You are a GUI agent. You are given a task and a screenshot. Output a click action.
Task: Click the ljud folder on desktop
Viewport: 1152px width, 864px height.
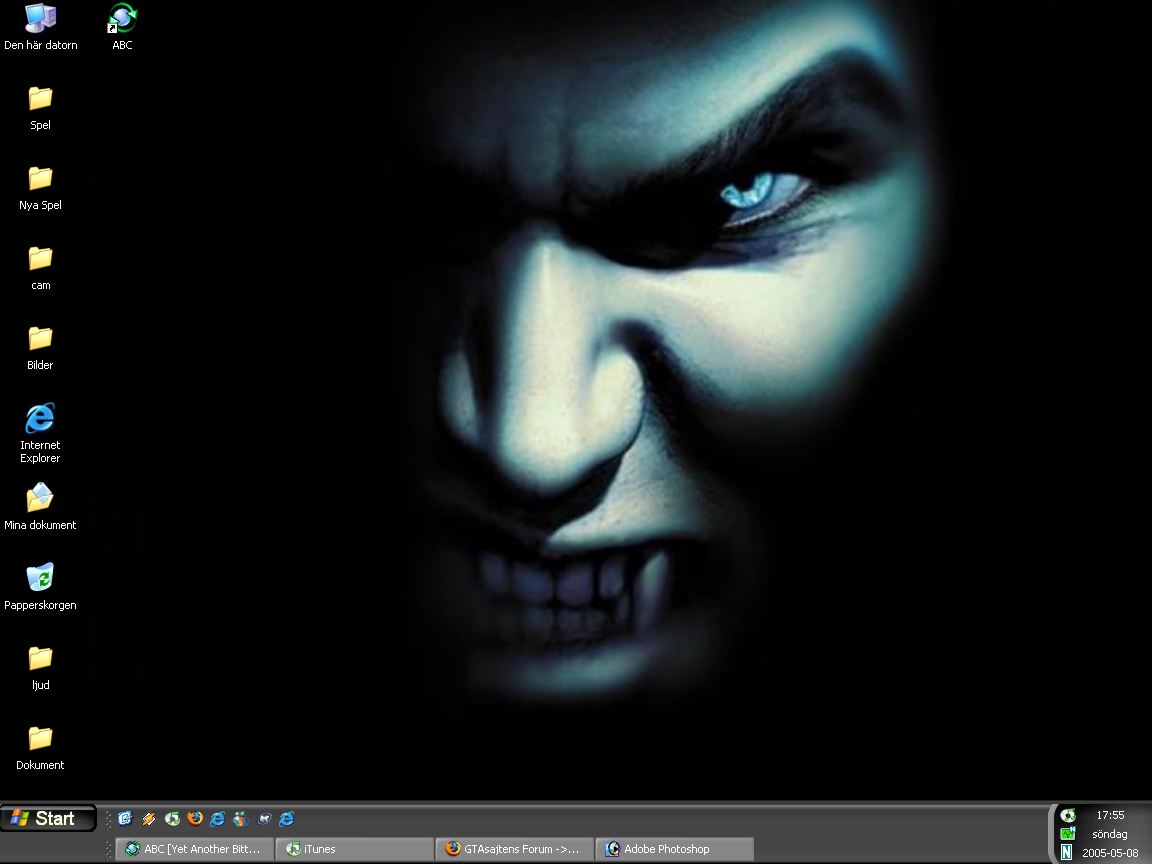click(40, 659)
